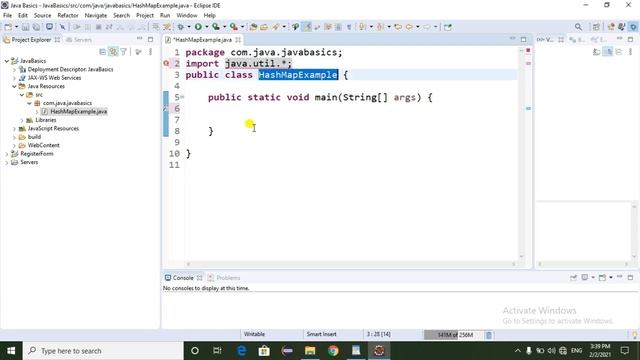The width and height of the screenshot is (640, 360).
Task: Toggle Link with Editor in Project Explorer
Action: (x=113, y=52)
